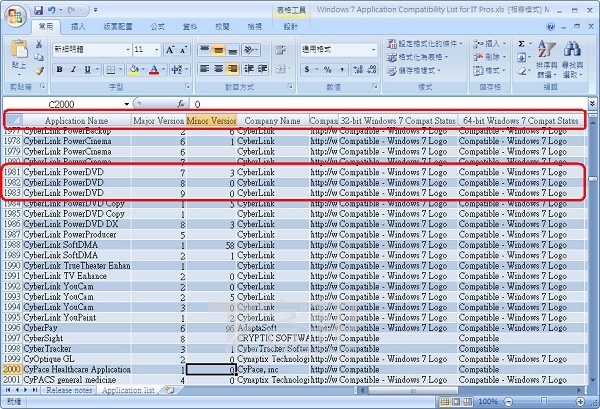Toggle italic formatting
Screen dimensions: 600x409
73,70
